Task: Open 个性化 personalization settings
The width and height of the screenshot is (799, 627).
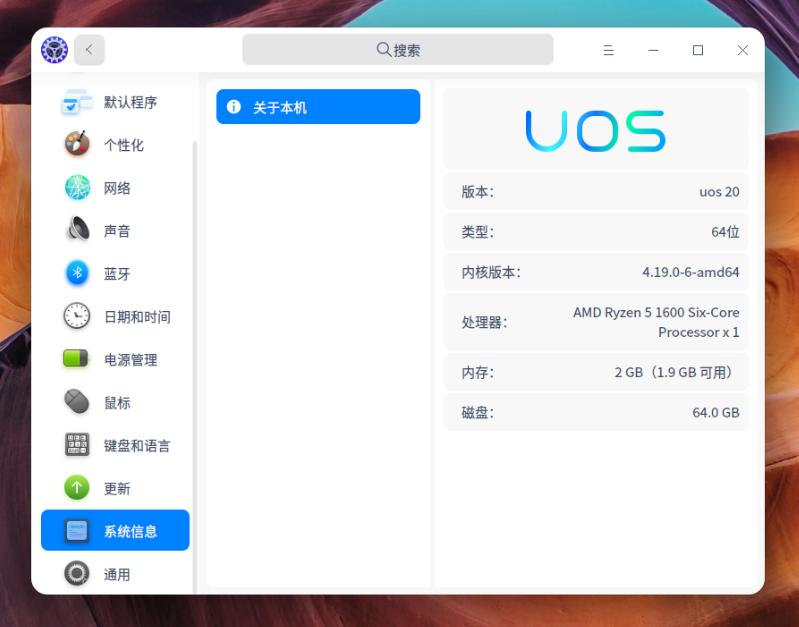Action: coord(115,145)
